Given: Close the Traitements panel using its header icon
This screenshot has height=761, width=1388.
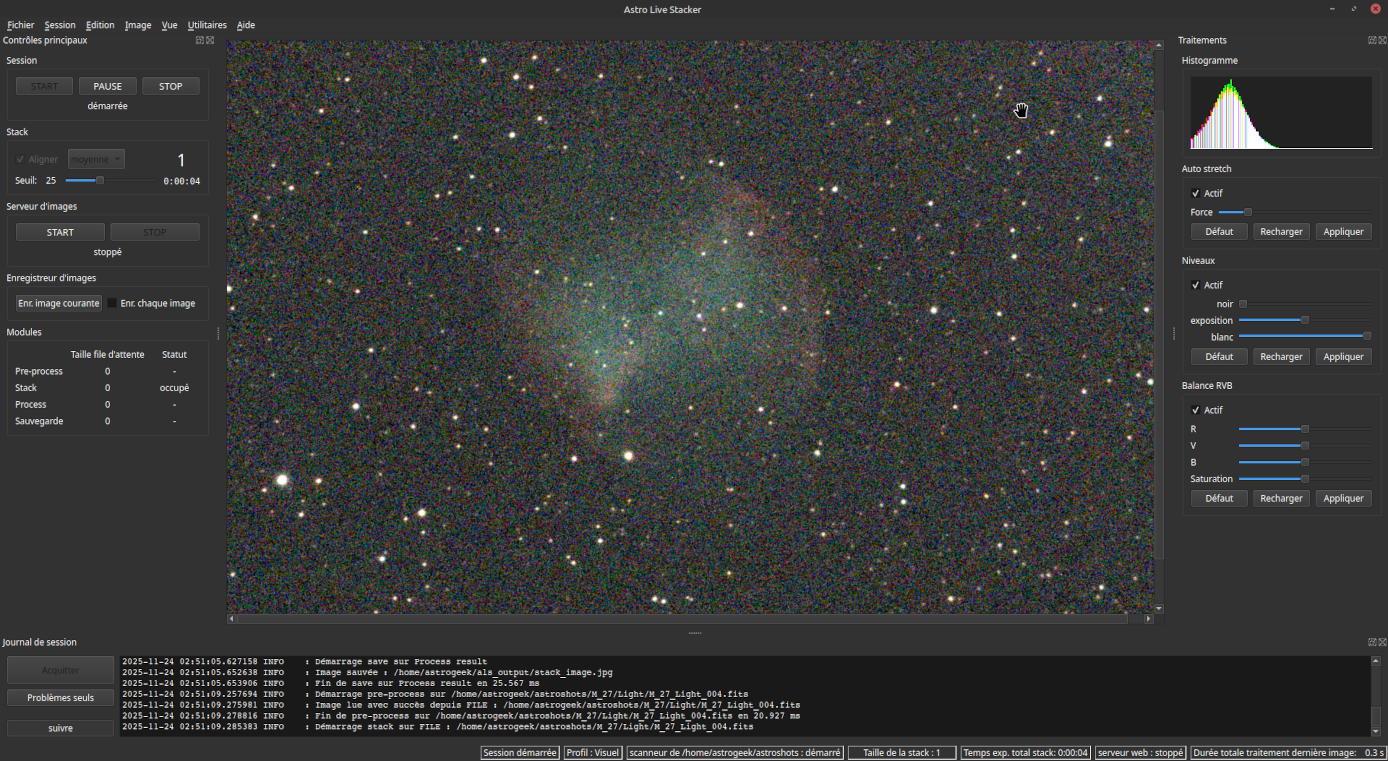Looking at the screenshot, I should coord(1382,40).
